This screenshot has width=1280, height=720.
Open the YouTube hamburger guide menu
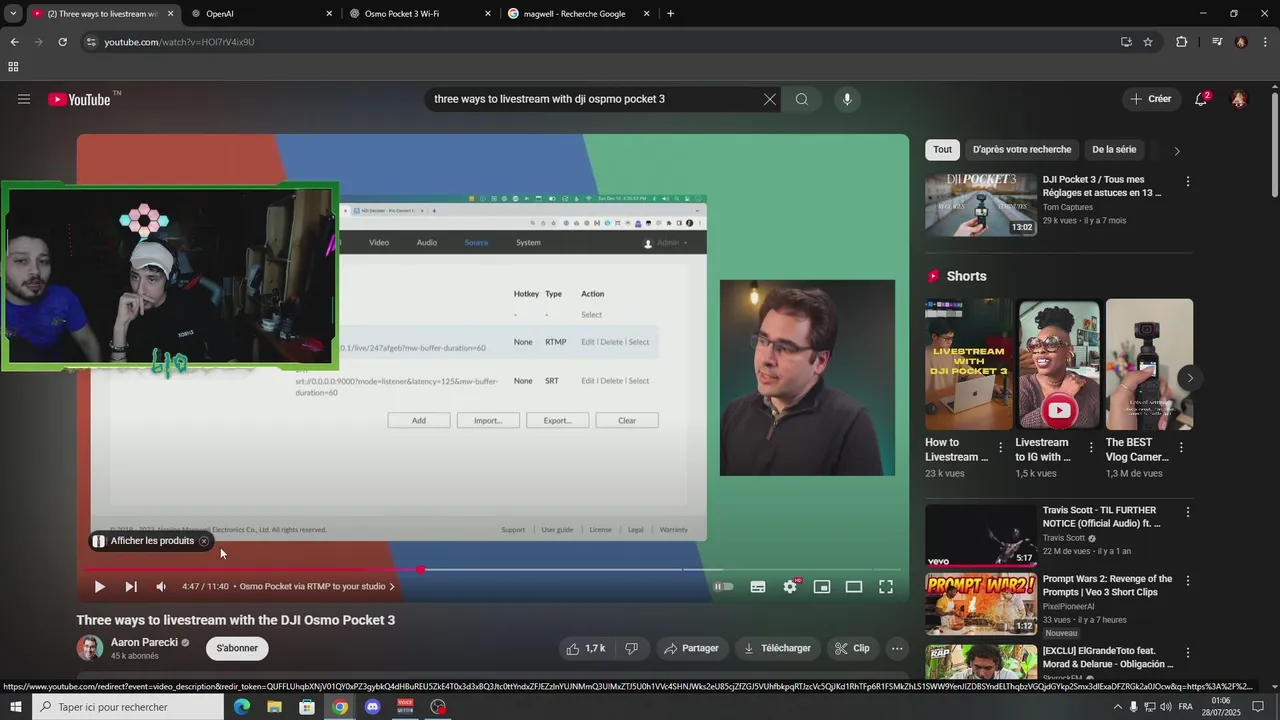(24, 99)
